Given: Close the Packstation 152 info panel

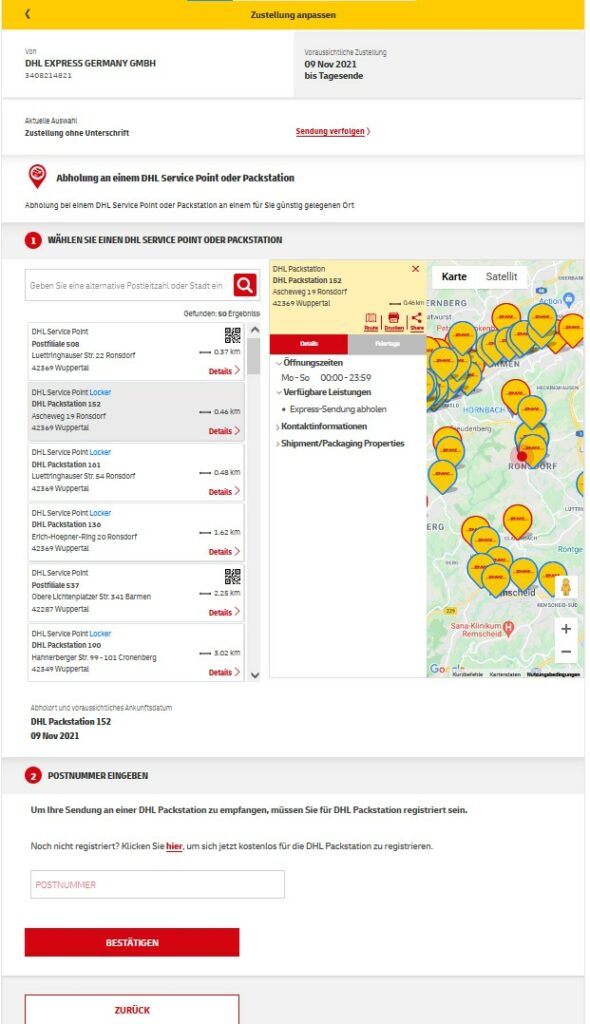Looking at the screenshot, I should click(416, 269).
